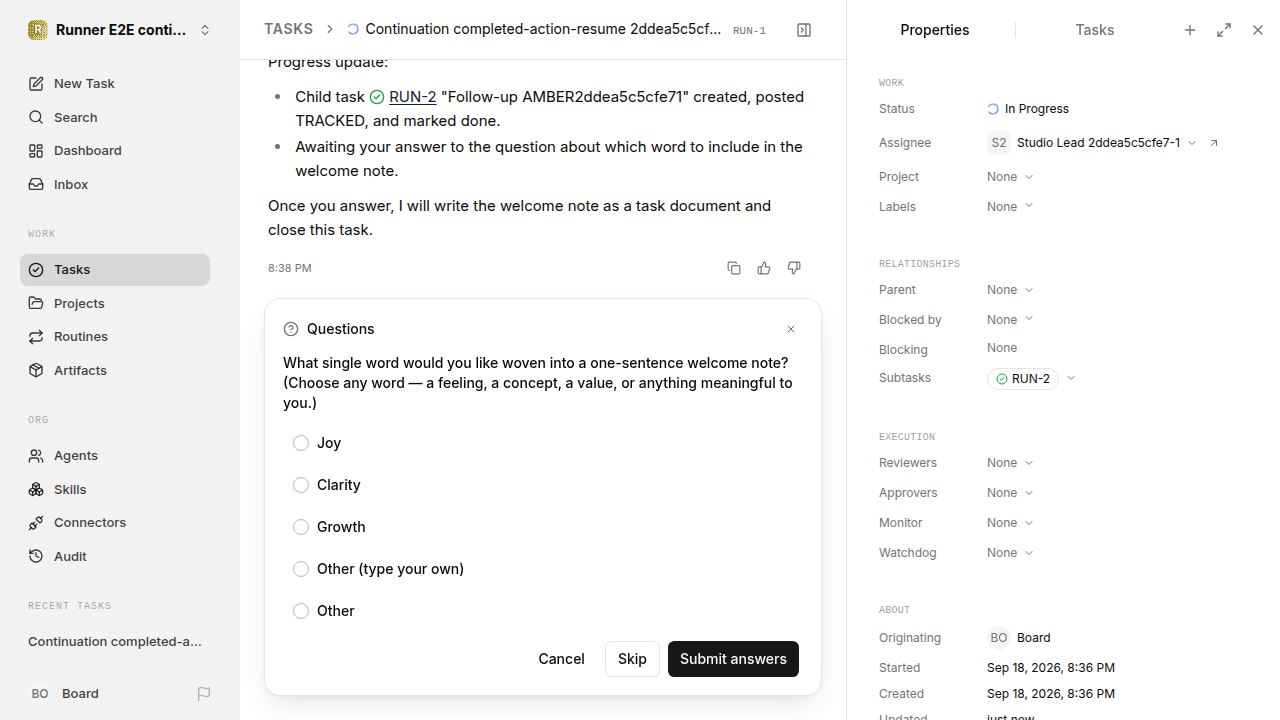Select the Clarity radio option

(x=301, y=485)
